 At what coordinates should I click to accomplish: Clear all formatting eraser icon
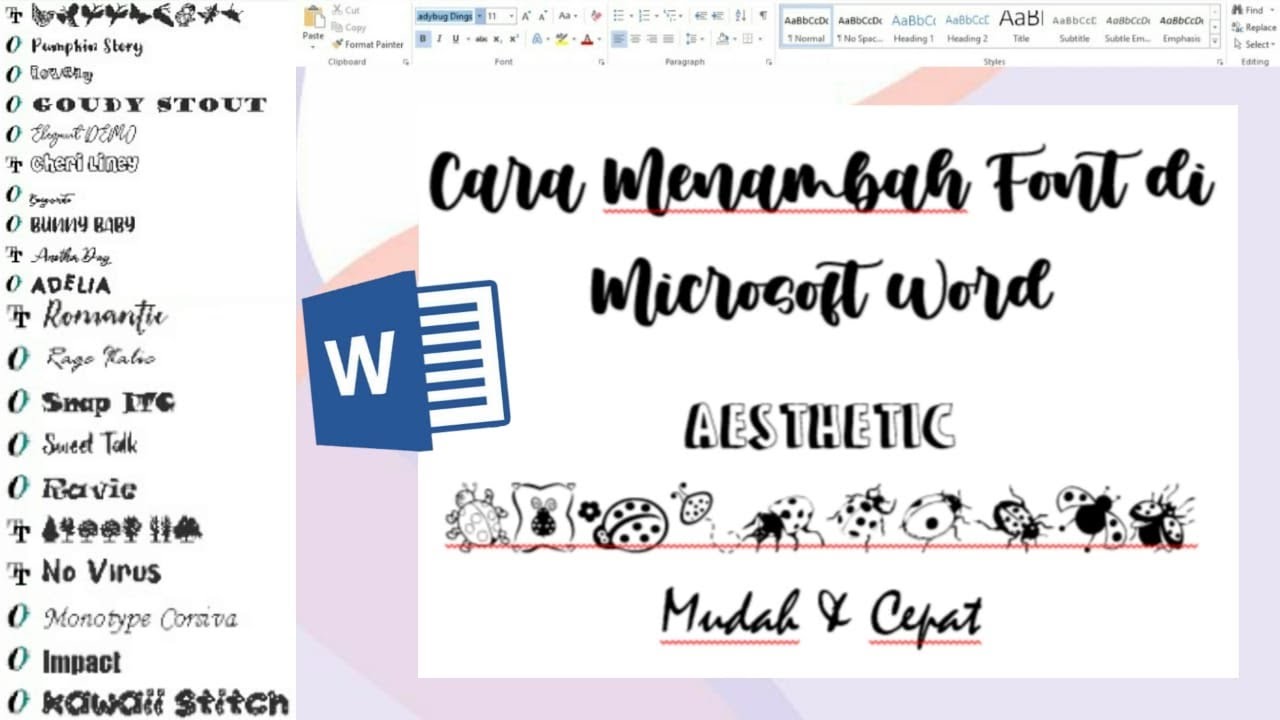click(x=596, y=16)
